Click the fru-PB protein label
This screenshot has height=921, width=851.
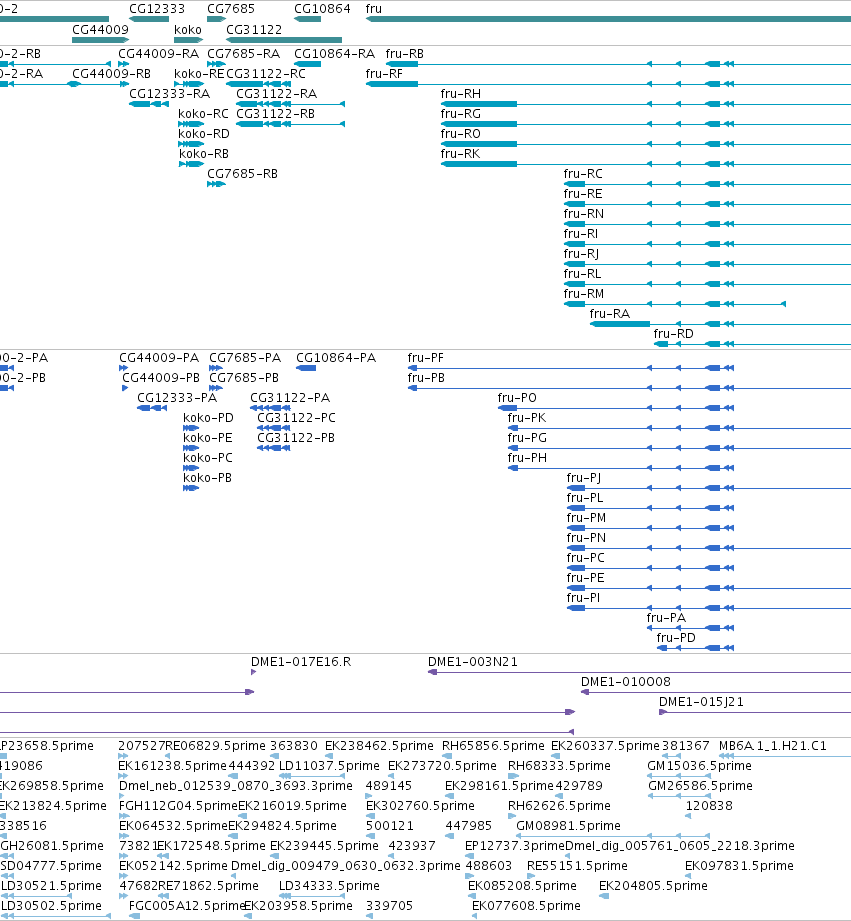coord(426,378)
